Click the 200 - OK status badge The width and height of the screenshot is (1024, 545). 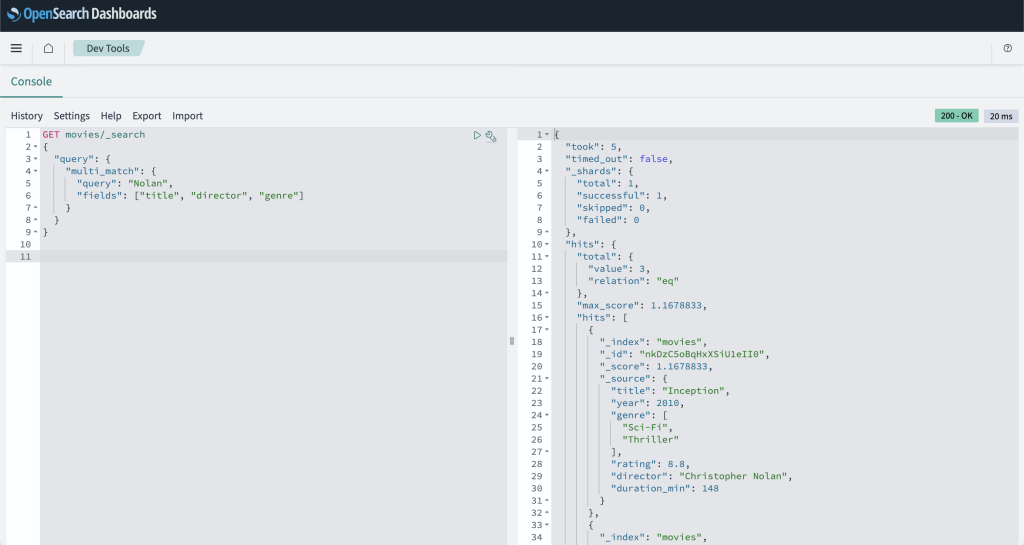(956, 116)
